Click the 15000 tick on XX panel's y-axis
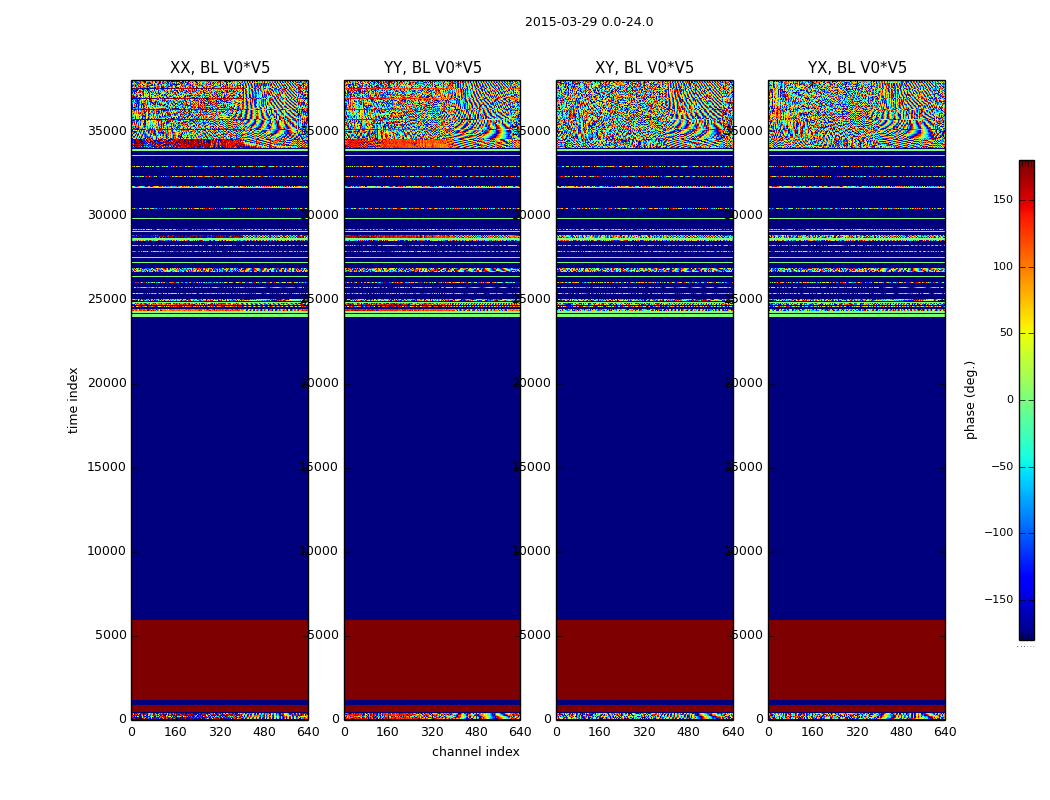The height and width of the screenshot is (800, 1050). 108,467
